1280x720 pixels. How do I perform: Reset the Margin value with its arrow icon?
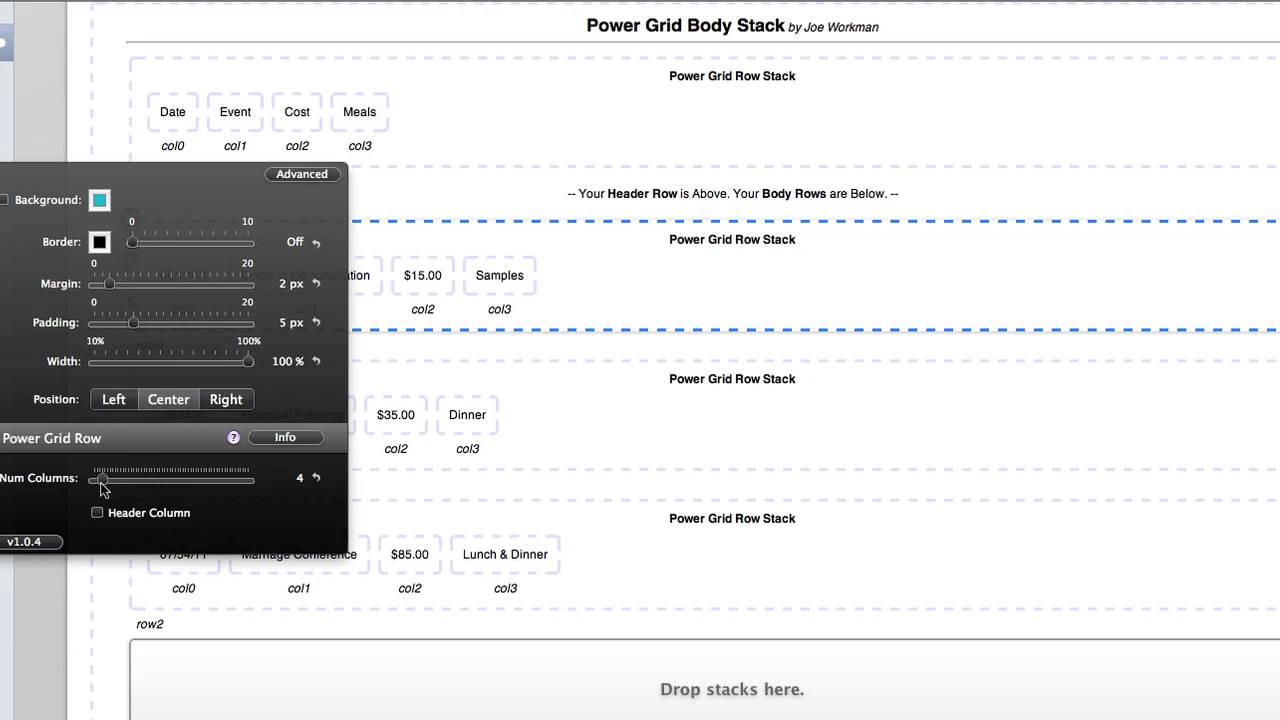click(x=316, y=284)
